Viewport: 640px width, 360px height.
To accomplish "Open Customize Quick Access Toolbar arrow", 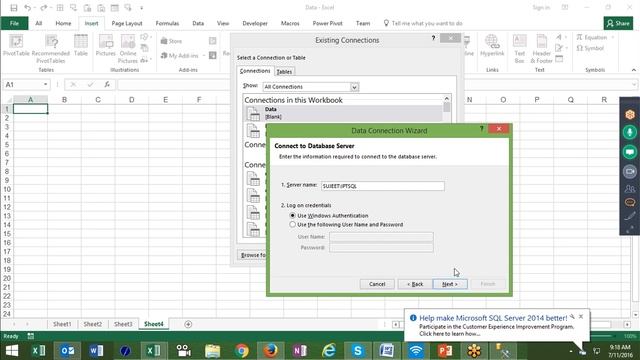I will tap(142, 8).
